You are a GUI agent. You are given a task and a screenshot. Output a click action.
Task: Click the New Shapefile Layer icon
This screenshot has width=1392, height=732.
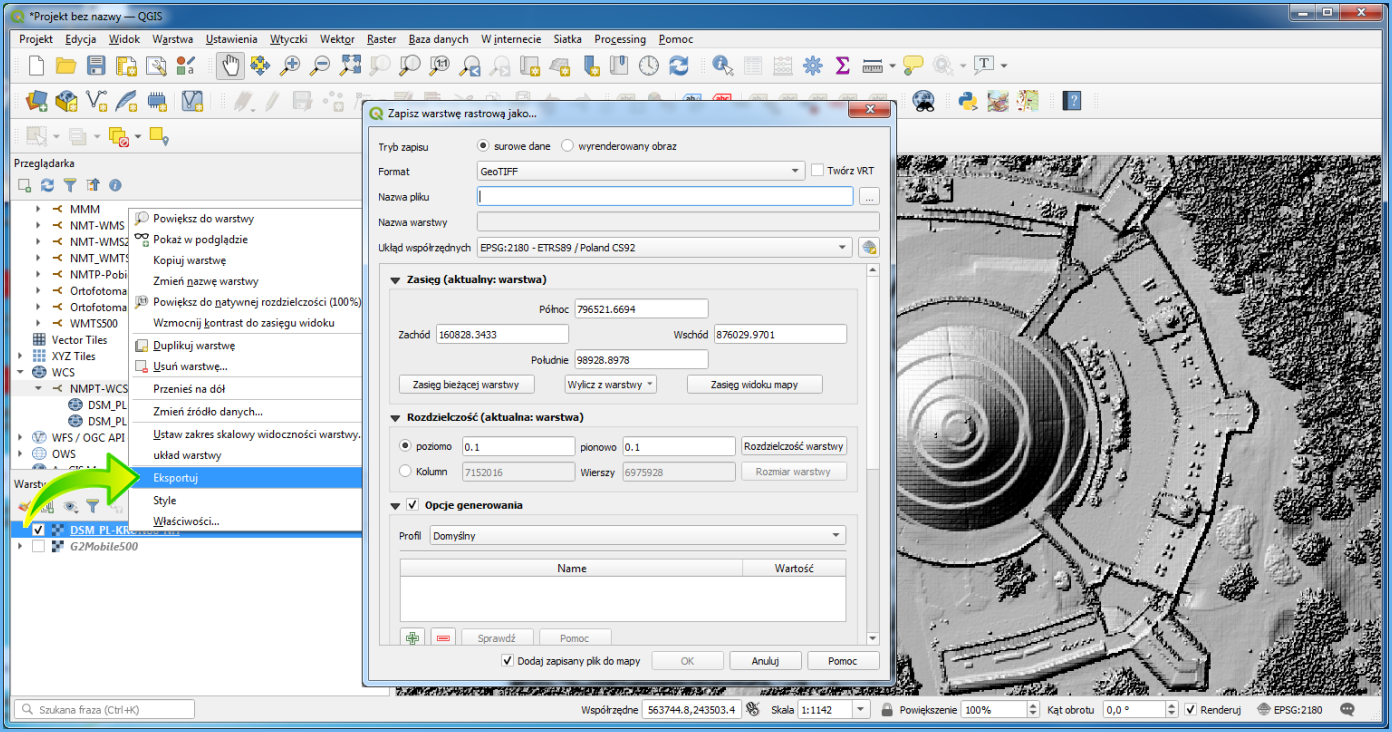[96, 100]
